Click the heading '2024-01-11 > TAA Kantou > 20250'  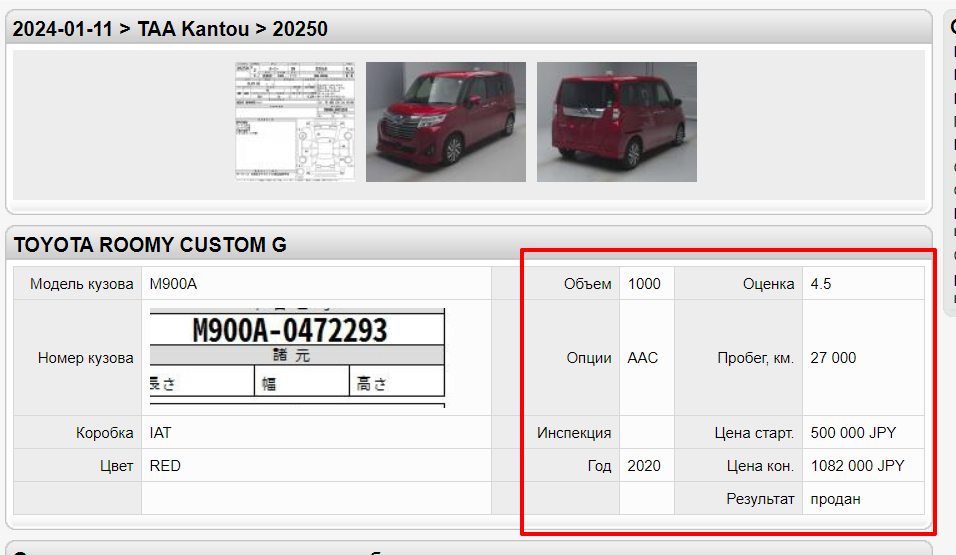click(170, 29)
